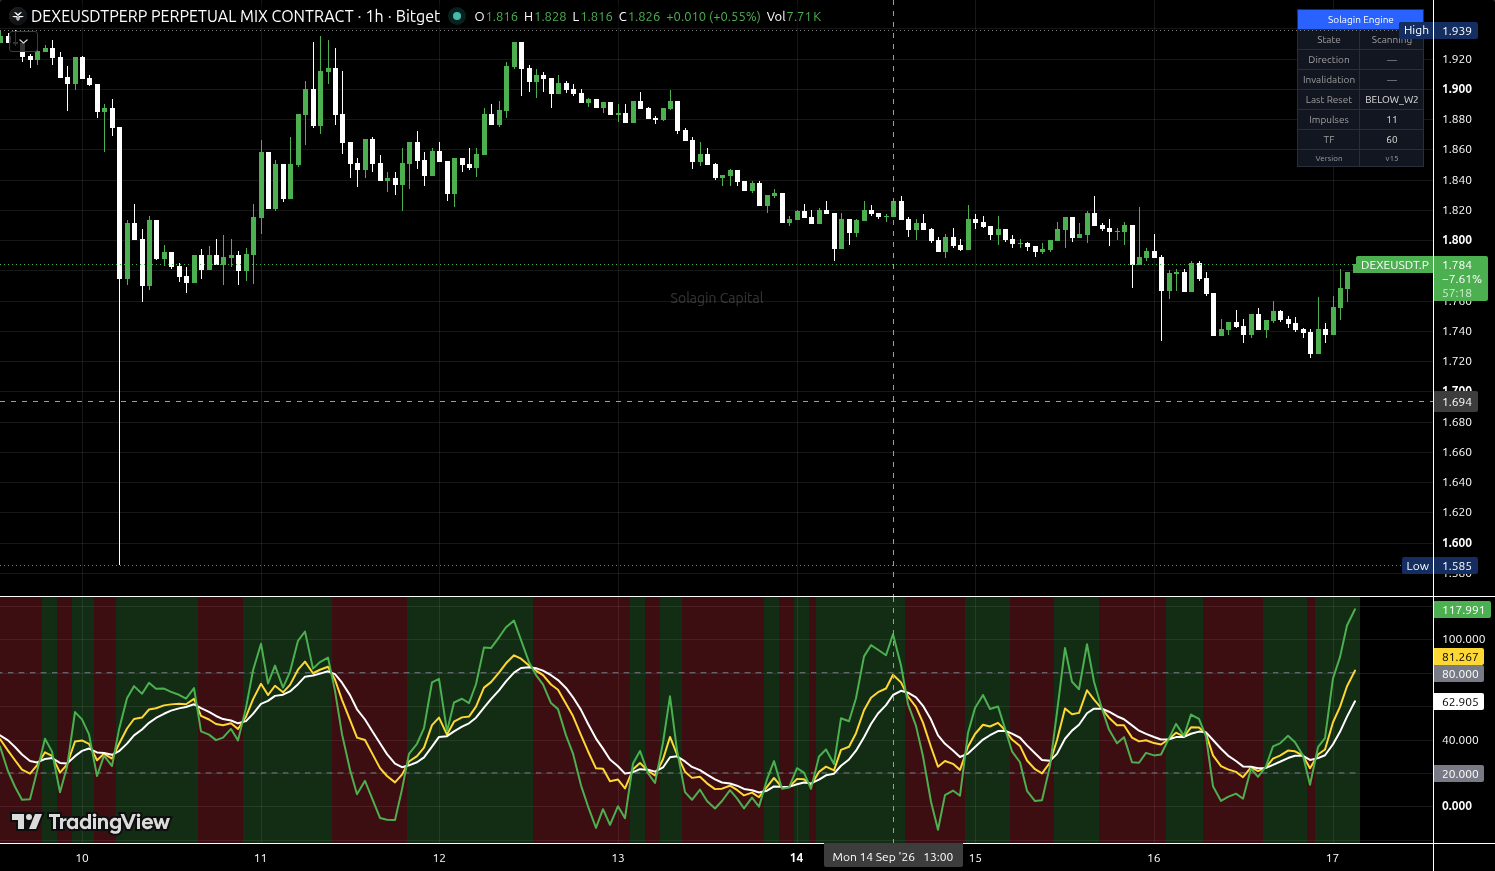Click the 100.000 indicator scale label

(1463, 639)
